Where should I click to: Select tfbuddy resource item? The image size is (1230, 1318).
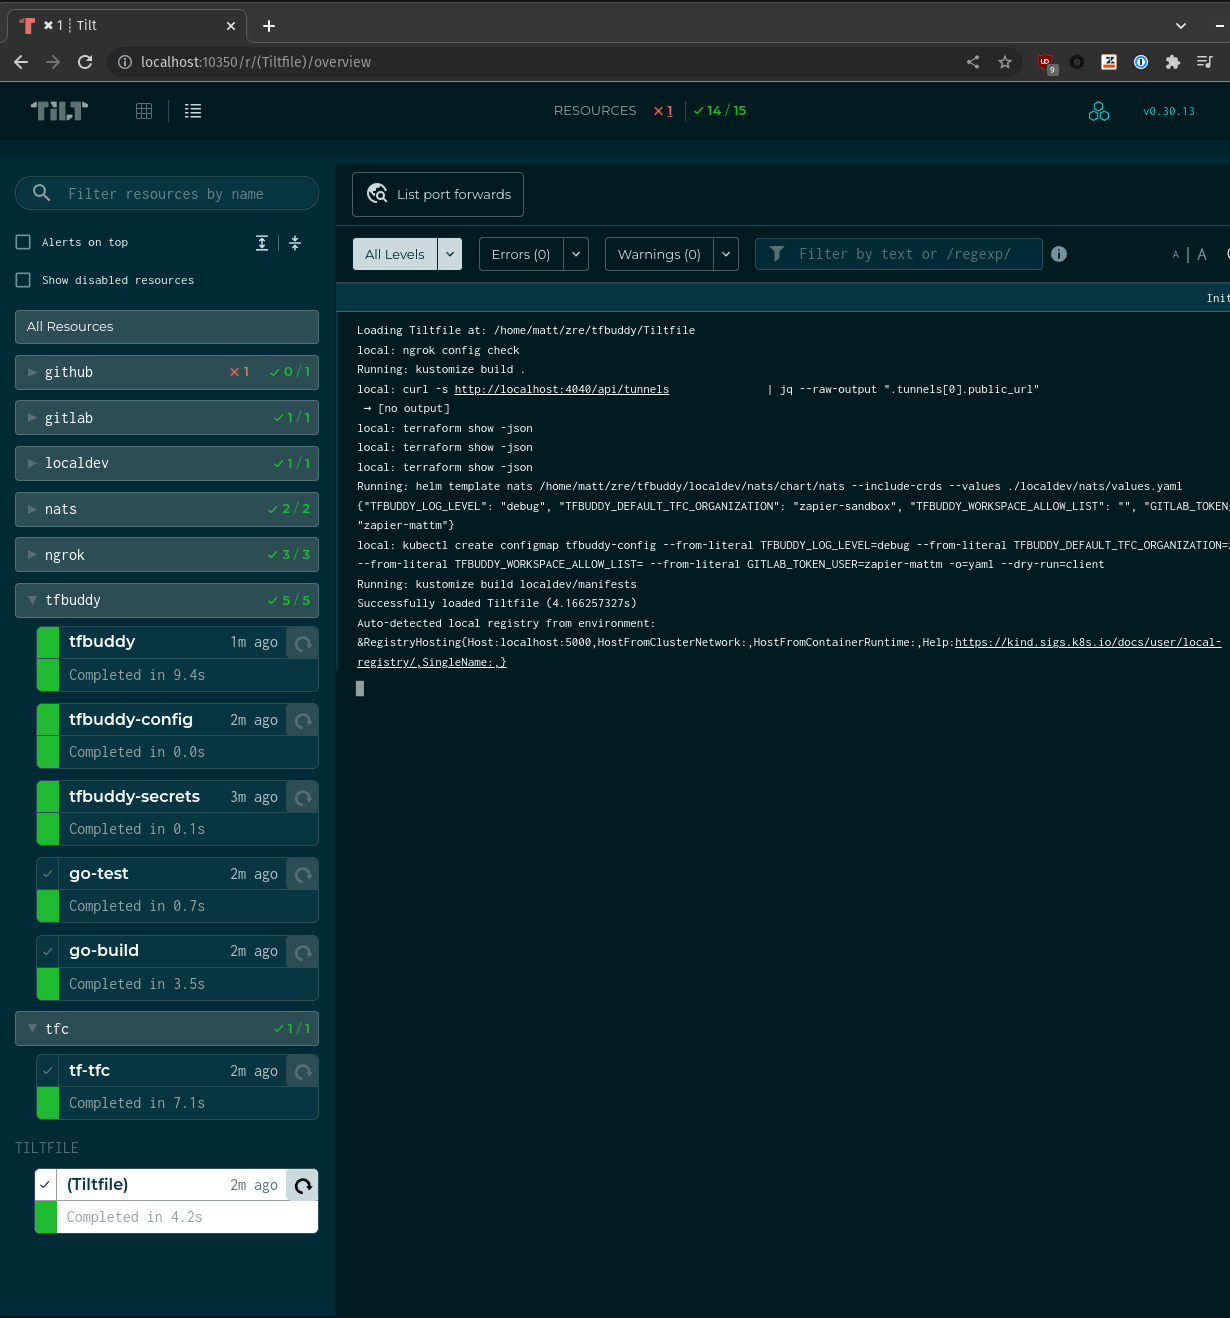coord(177,659)
